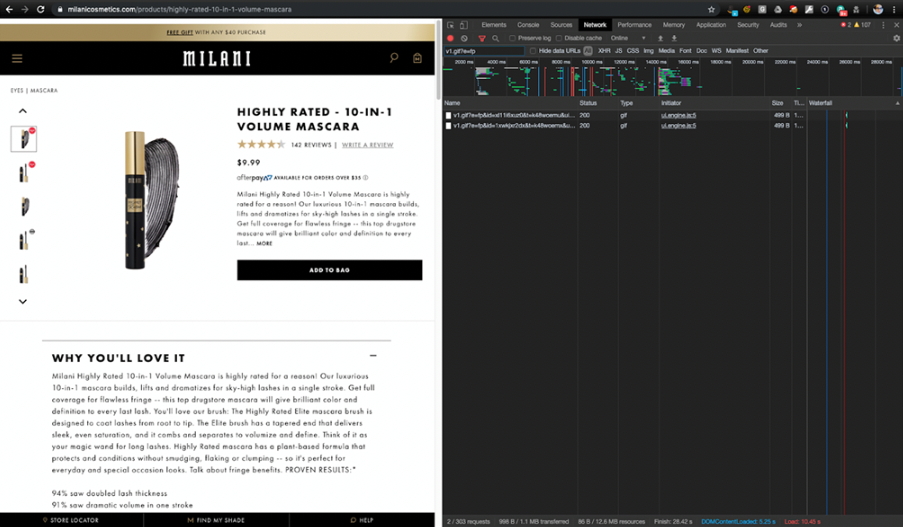Open Find My Shade in bottom bar
Viewport: 903px width, 527px height.
[216, 520]
